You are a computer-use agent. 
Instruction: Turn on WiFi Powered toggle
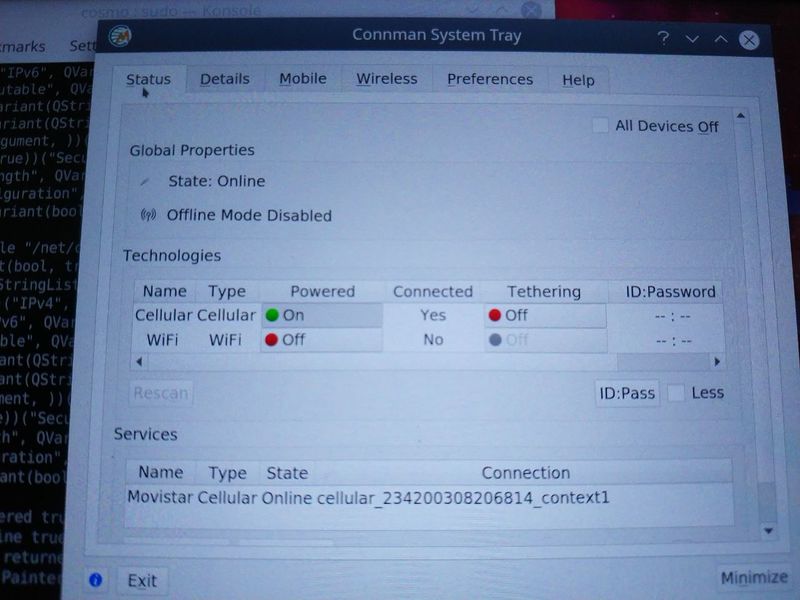[x=321, y=340]
